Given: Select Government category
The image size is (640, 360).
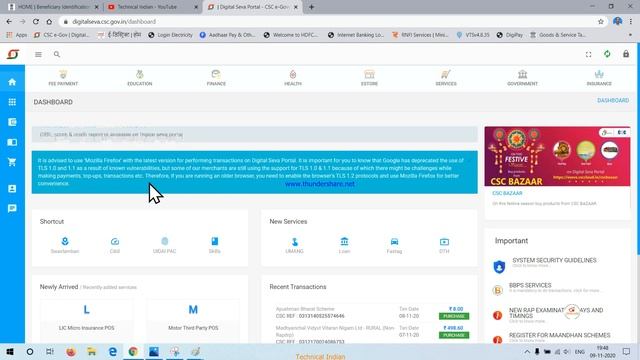Looking at the screenshot, I should pyautogui.click(x=522, y=78).
